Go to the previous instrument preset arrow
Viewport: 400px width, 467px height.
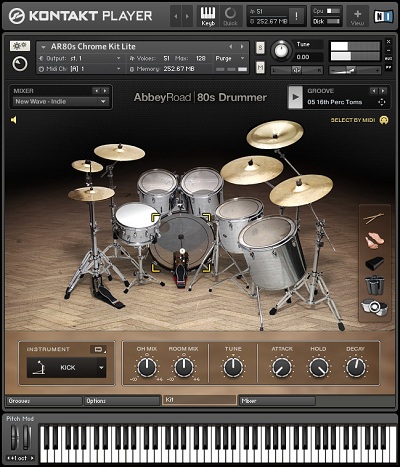(x=230, y=47)
